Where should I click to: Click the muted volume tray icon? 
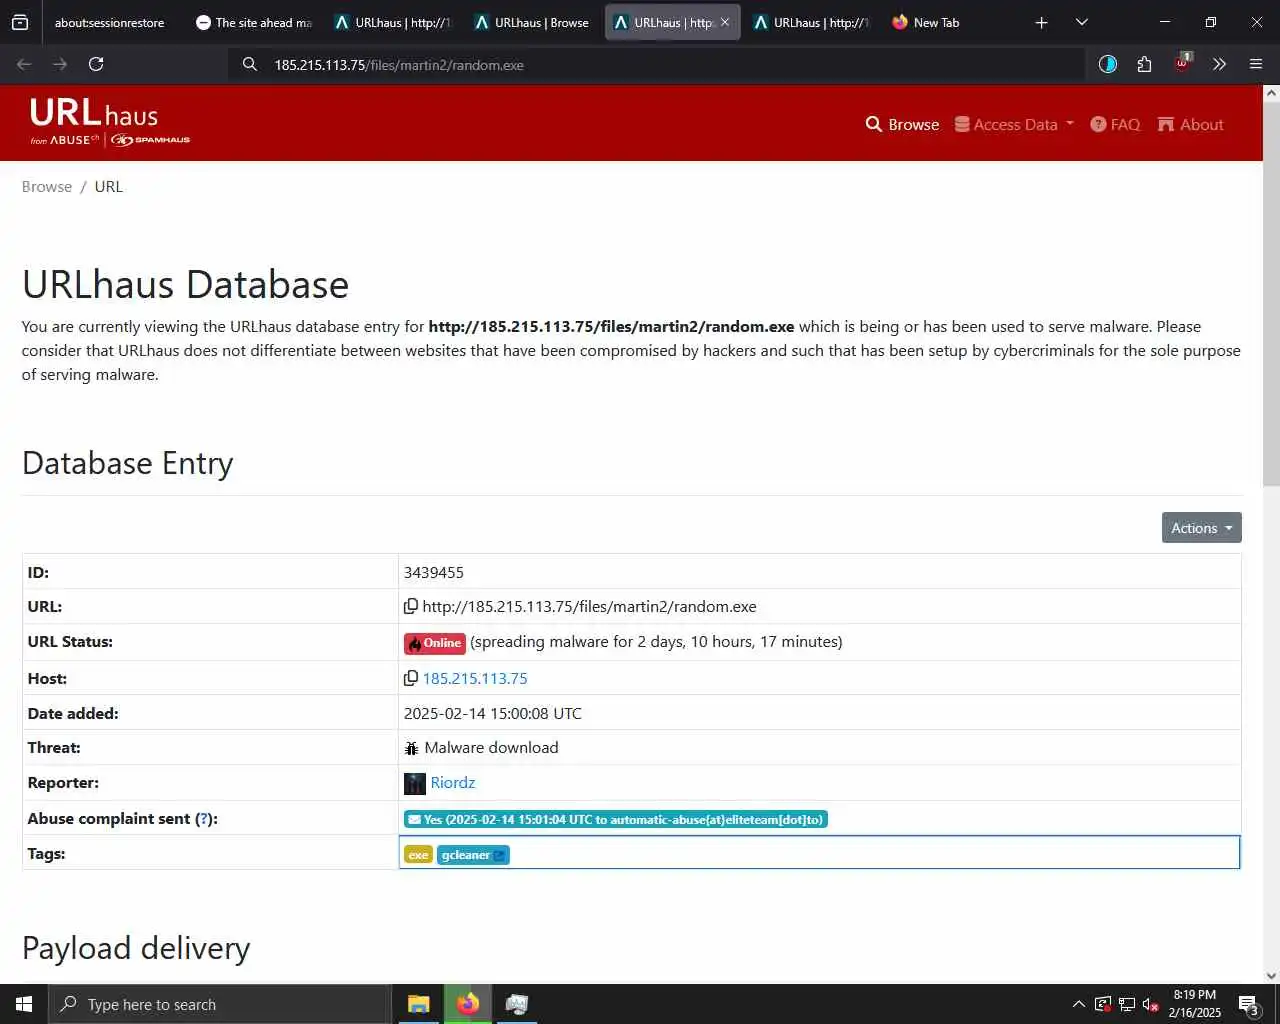pyautogui.click(x=1151, y=1004)
